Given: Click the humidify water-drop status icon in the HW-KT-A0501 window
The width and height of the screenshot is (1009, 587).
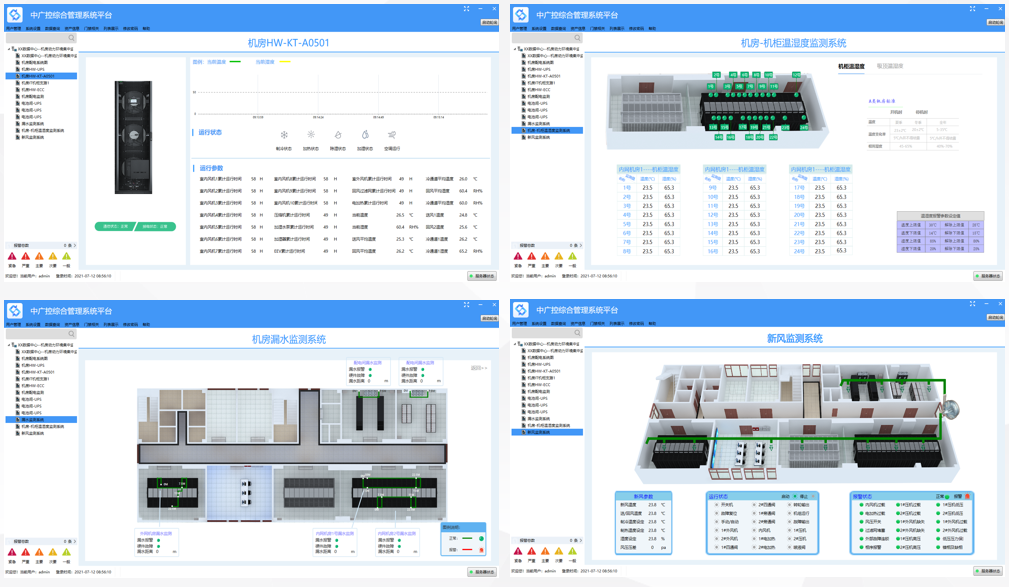Looking at the screenshot, I should [365, 135].
